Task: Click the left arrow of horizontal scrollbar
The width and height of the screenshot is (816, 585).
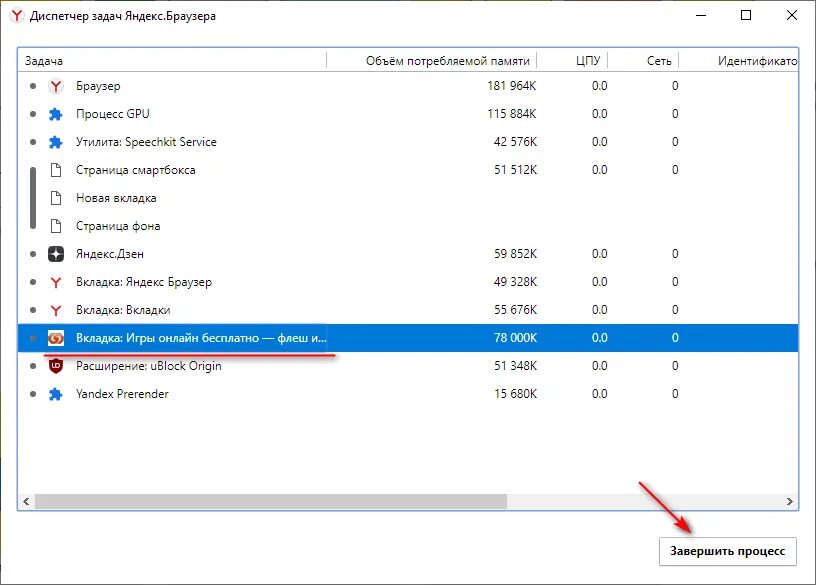Action: [x=26, y=502]
